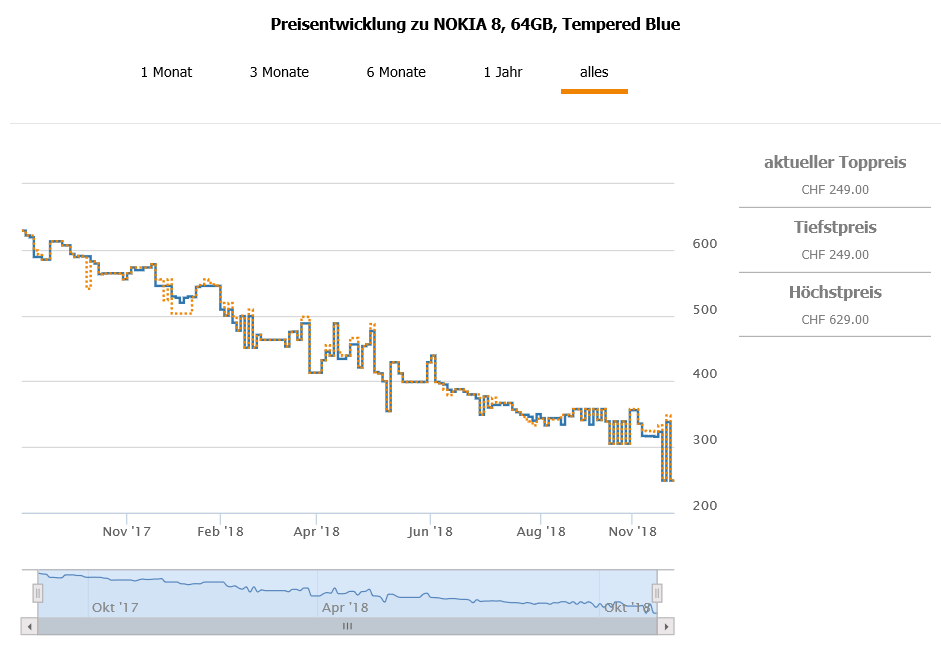Show the 6 Monate price history
The image size is (941, 652).
coord(396,72)
